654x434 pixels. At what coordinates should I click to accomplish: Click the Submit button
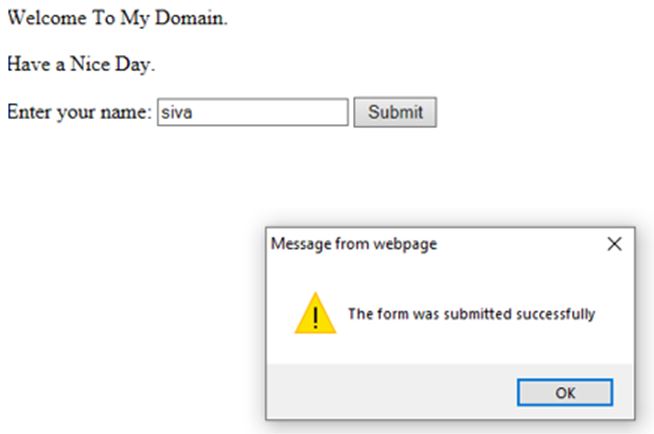395,112
